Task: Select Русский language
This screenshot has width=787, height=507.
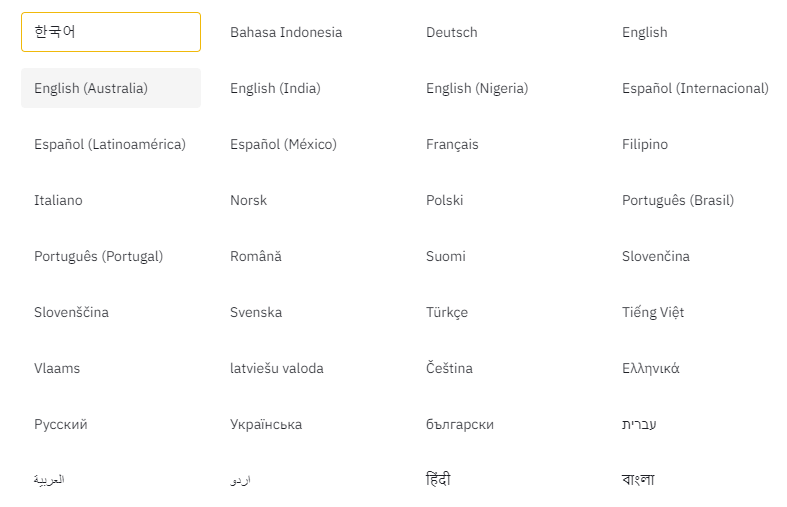Action: pos(61,425)
